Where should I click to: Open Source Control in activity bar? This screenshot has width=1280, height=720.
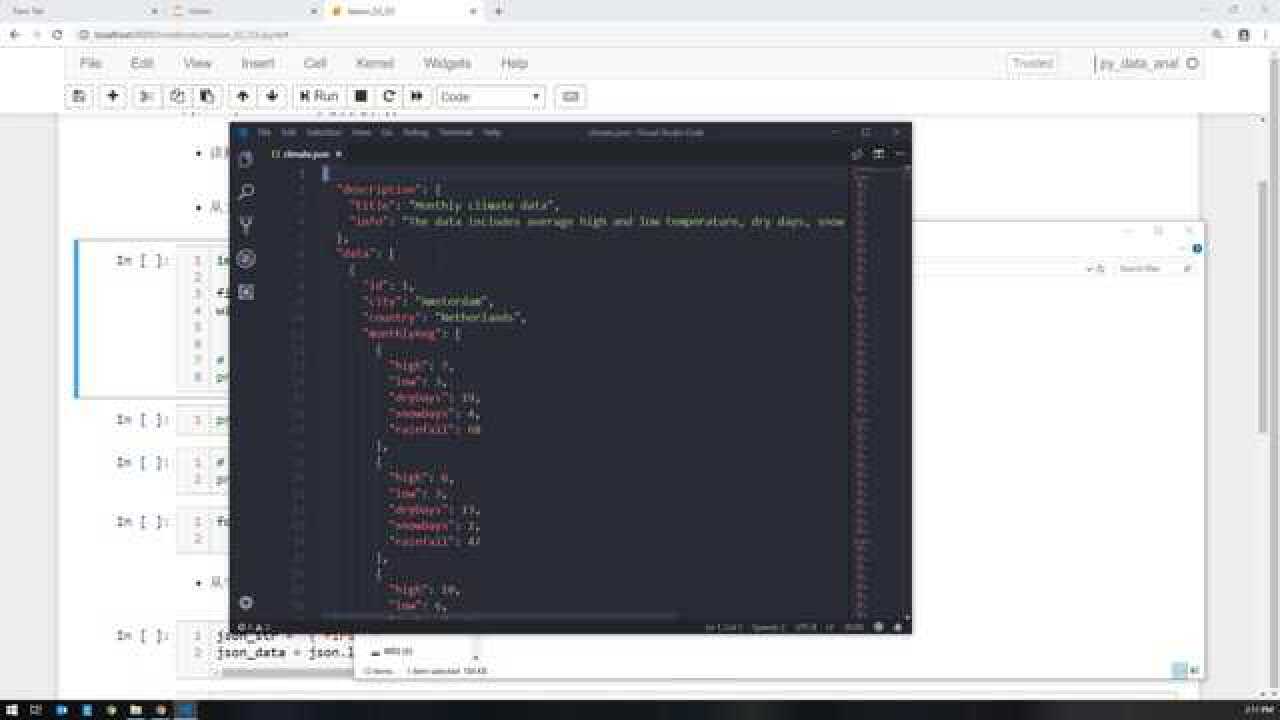(x=246, y=225)
